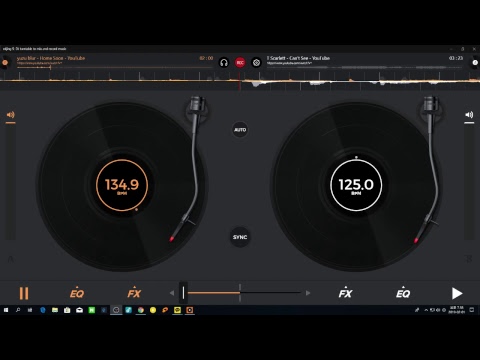Viewport: 480px width, 360px height.
Task: Click the right deck volume fader track
Action: pyautogui.click(x=469, y=182)
